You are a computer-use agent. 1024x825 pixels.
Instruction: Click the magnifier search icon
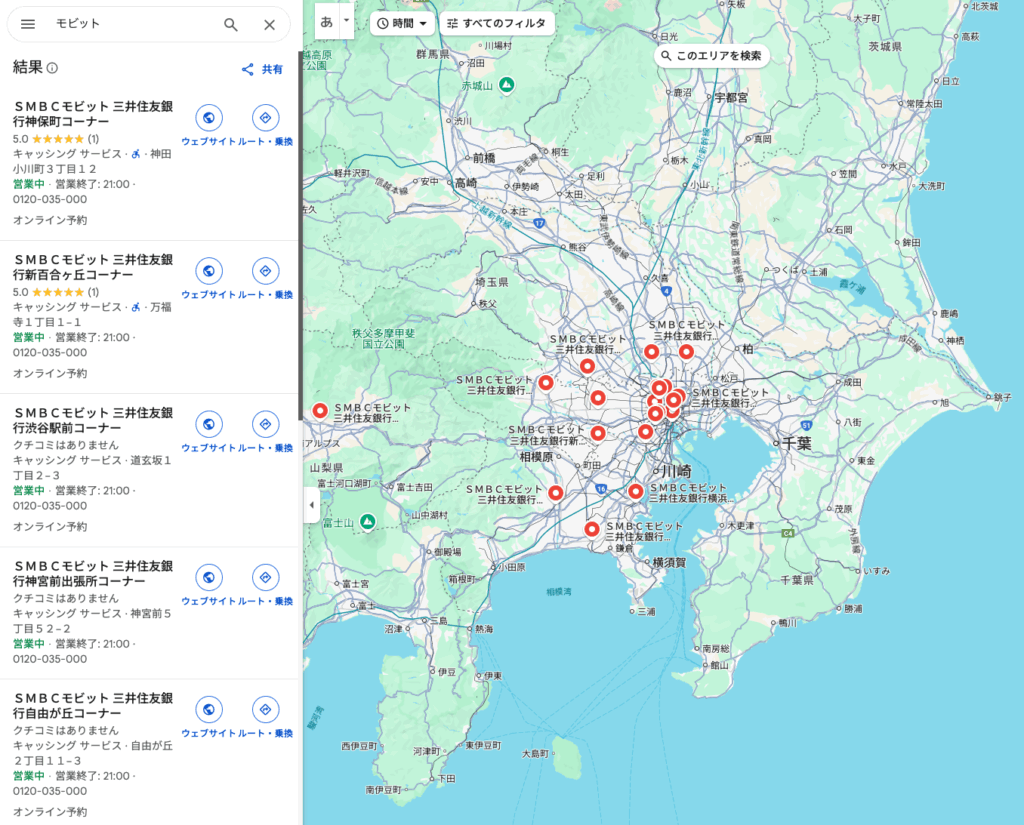(231, 24)
